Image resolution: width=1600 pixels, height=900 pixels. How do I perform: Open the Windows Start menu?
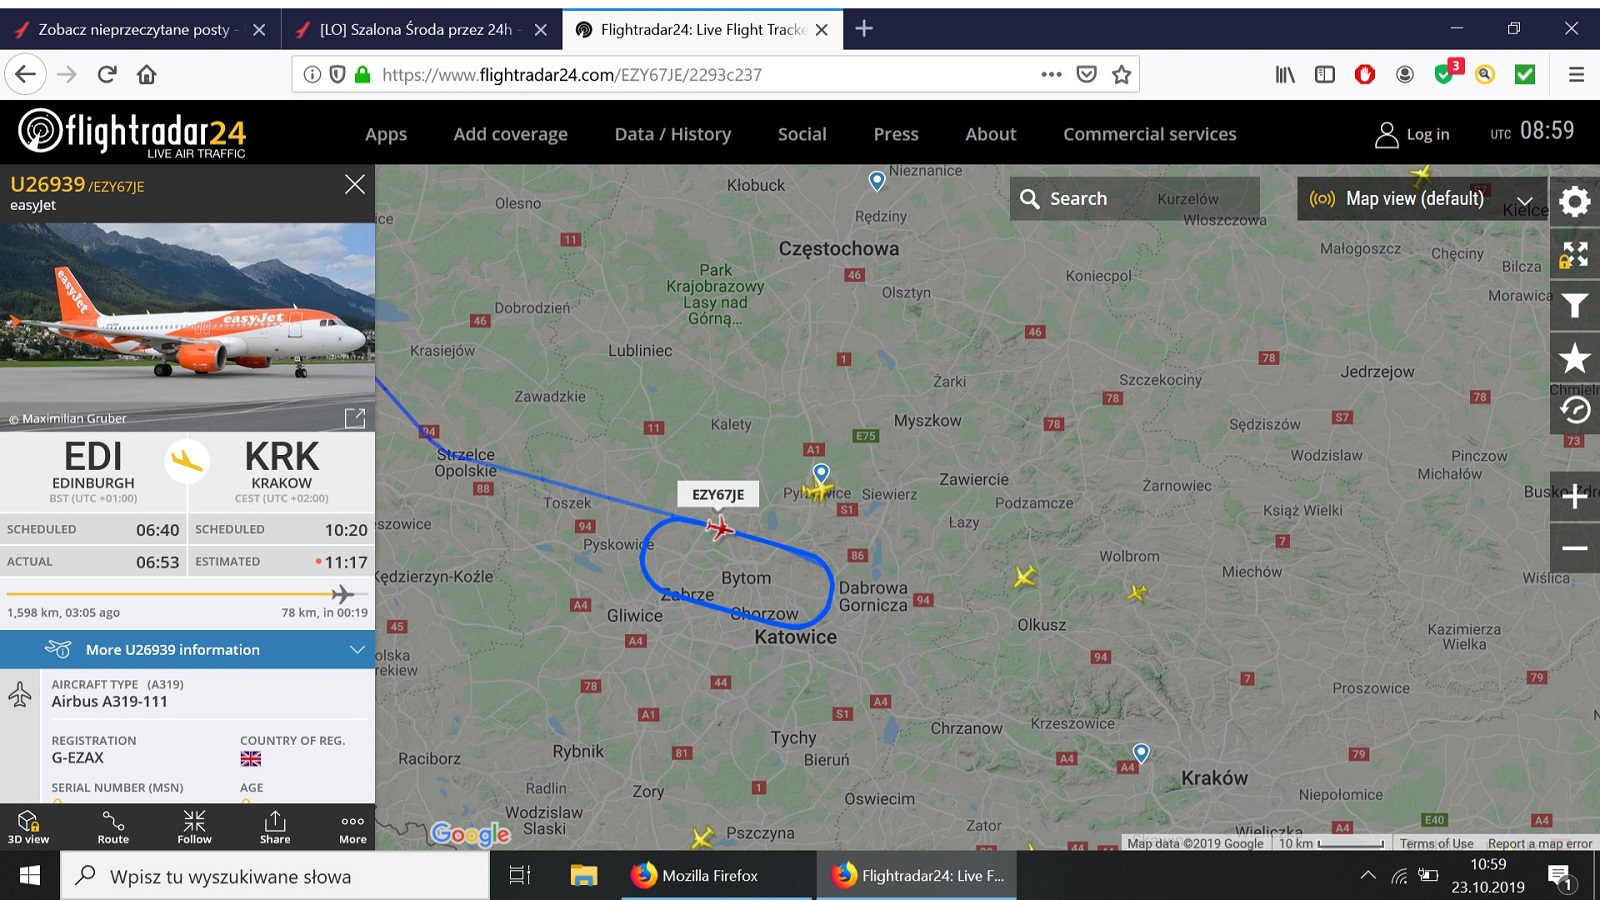pos(30,876)
